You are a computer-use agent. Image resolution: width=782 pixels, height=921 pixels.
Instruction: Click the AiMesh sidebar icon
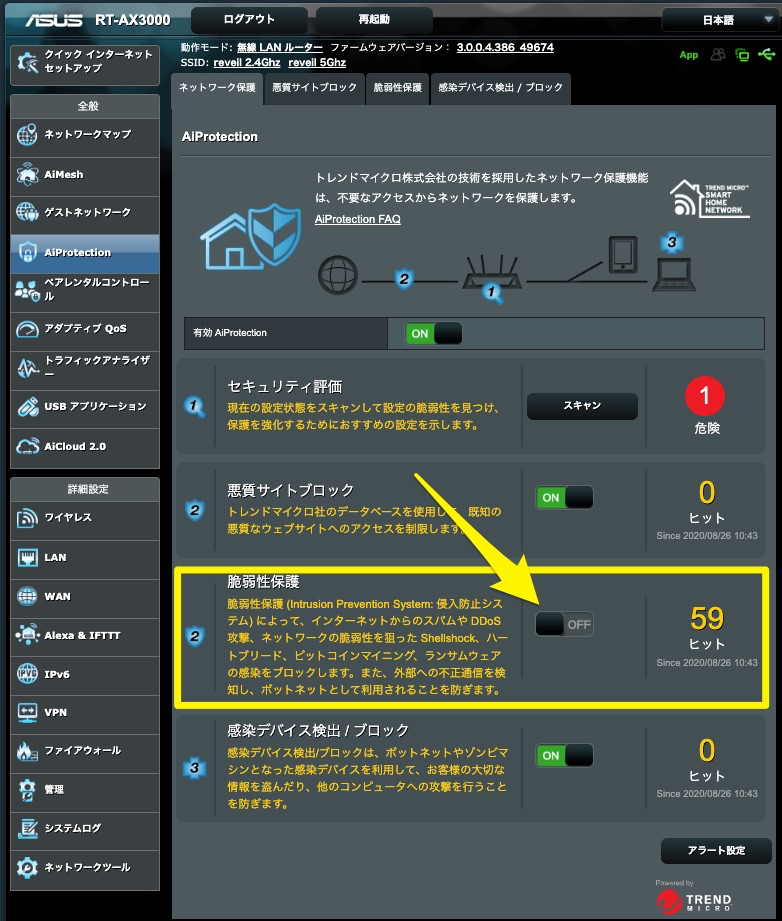point(27,174)
